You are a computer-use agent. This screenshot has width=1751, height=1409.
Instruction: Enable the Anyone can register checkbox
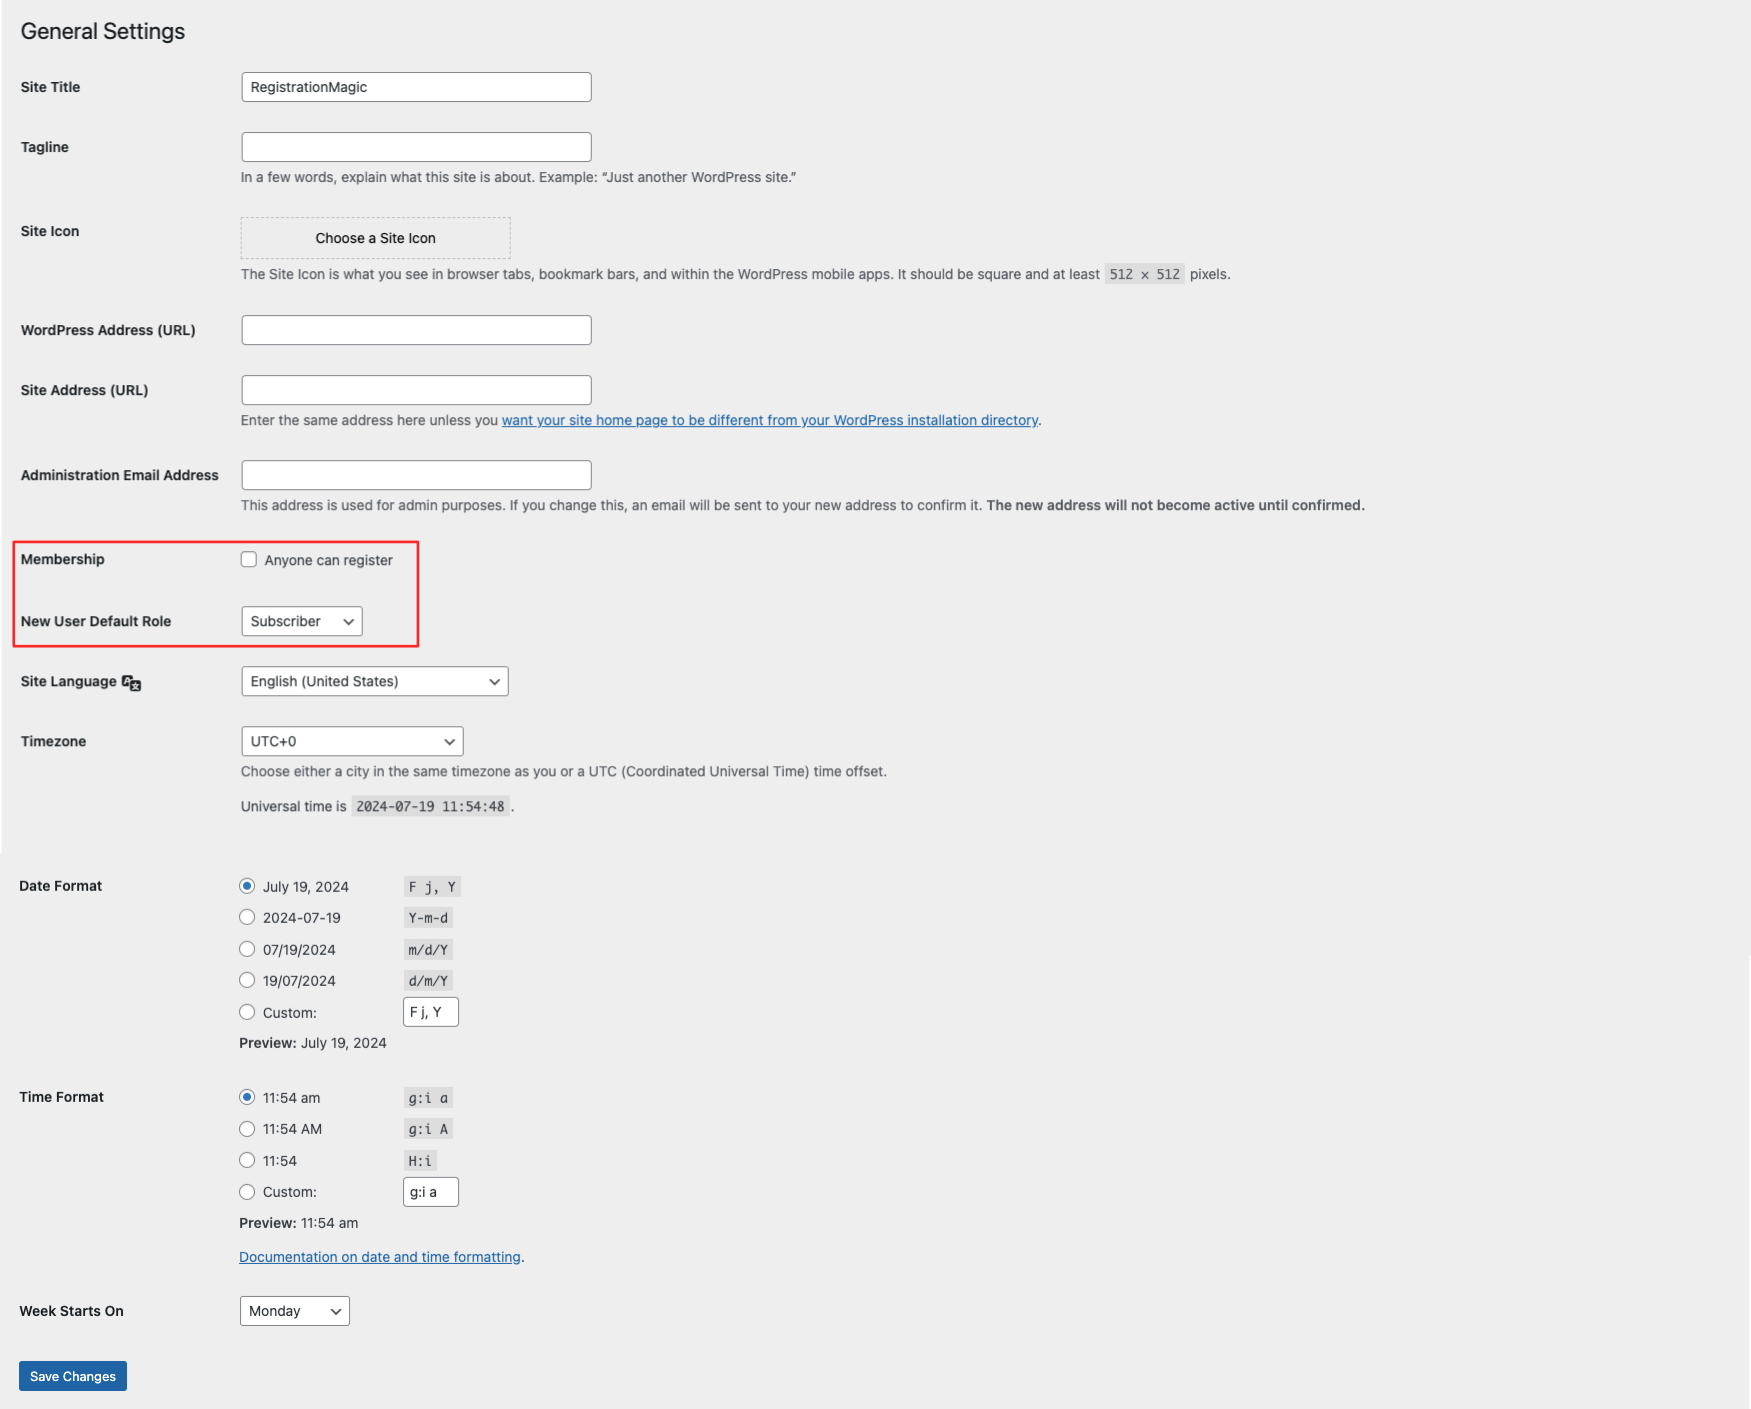248,559
